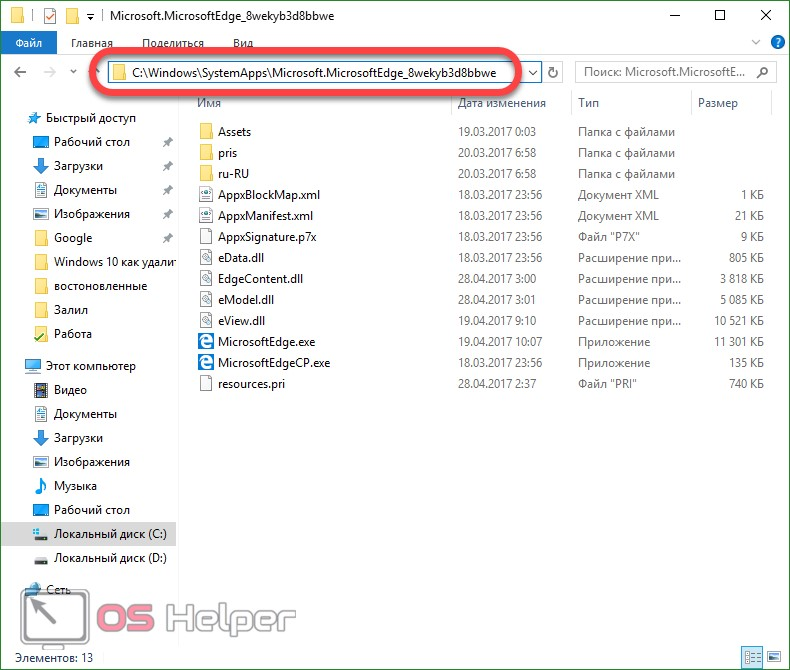Viewport: 790px width, 670px height.
Task: Select eView.dll file icon
Action: click(206, 320)
